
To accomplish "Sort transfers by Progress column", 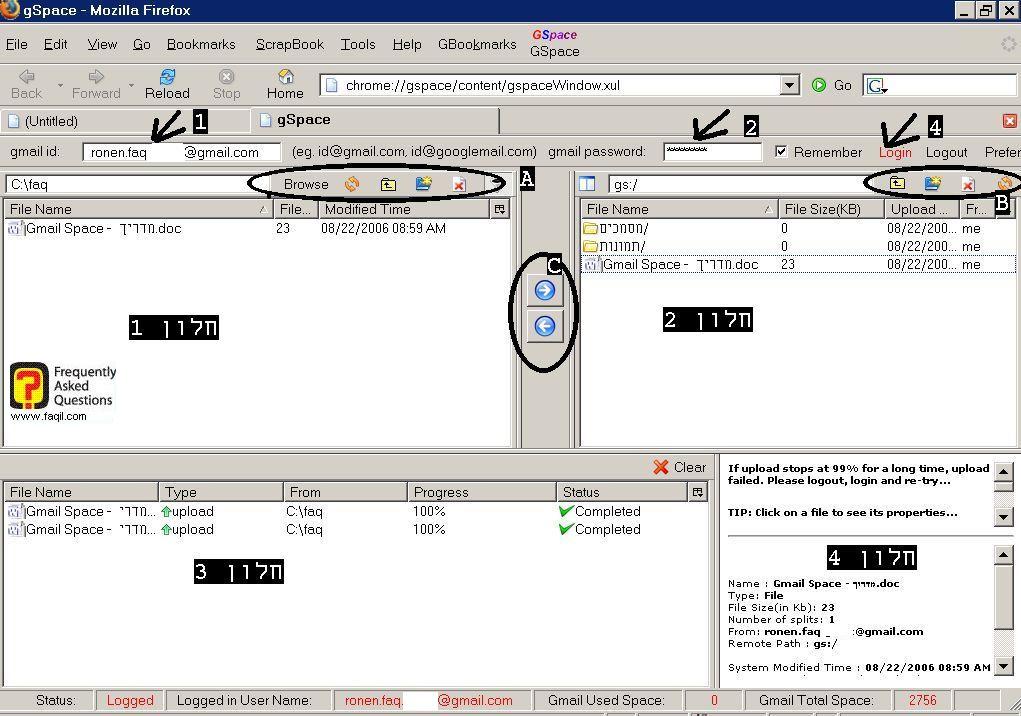I will pos(481,492).
